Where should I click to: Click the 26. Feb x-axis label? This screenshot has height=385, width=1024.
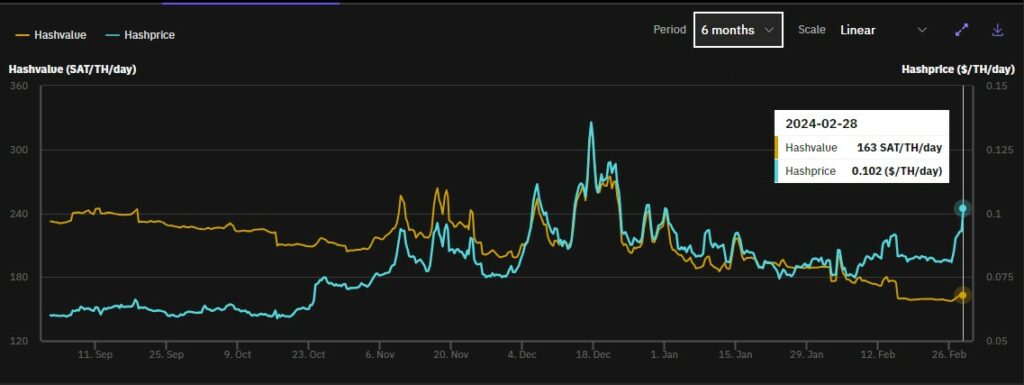pyautogui.click(x=948, y=355)
